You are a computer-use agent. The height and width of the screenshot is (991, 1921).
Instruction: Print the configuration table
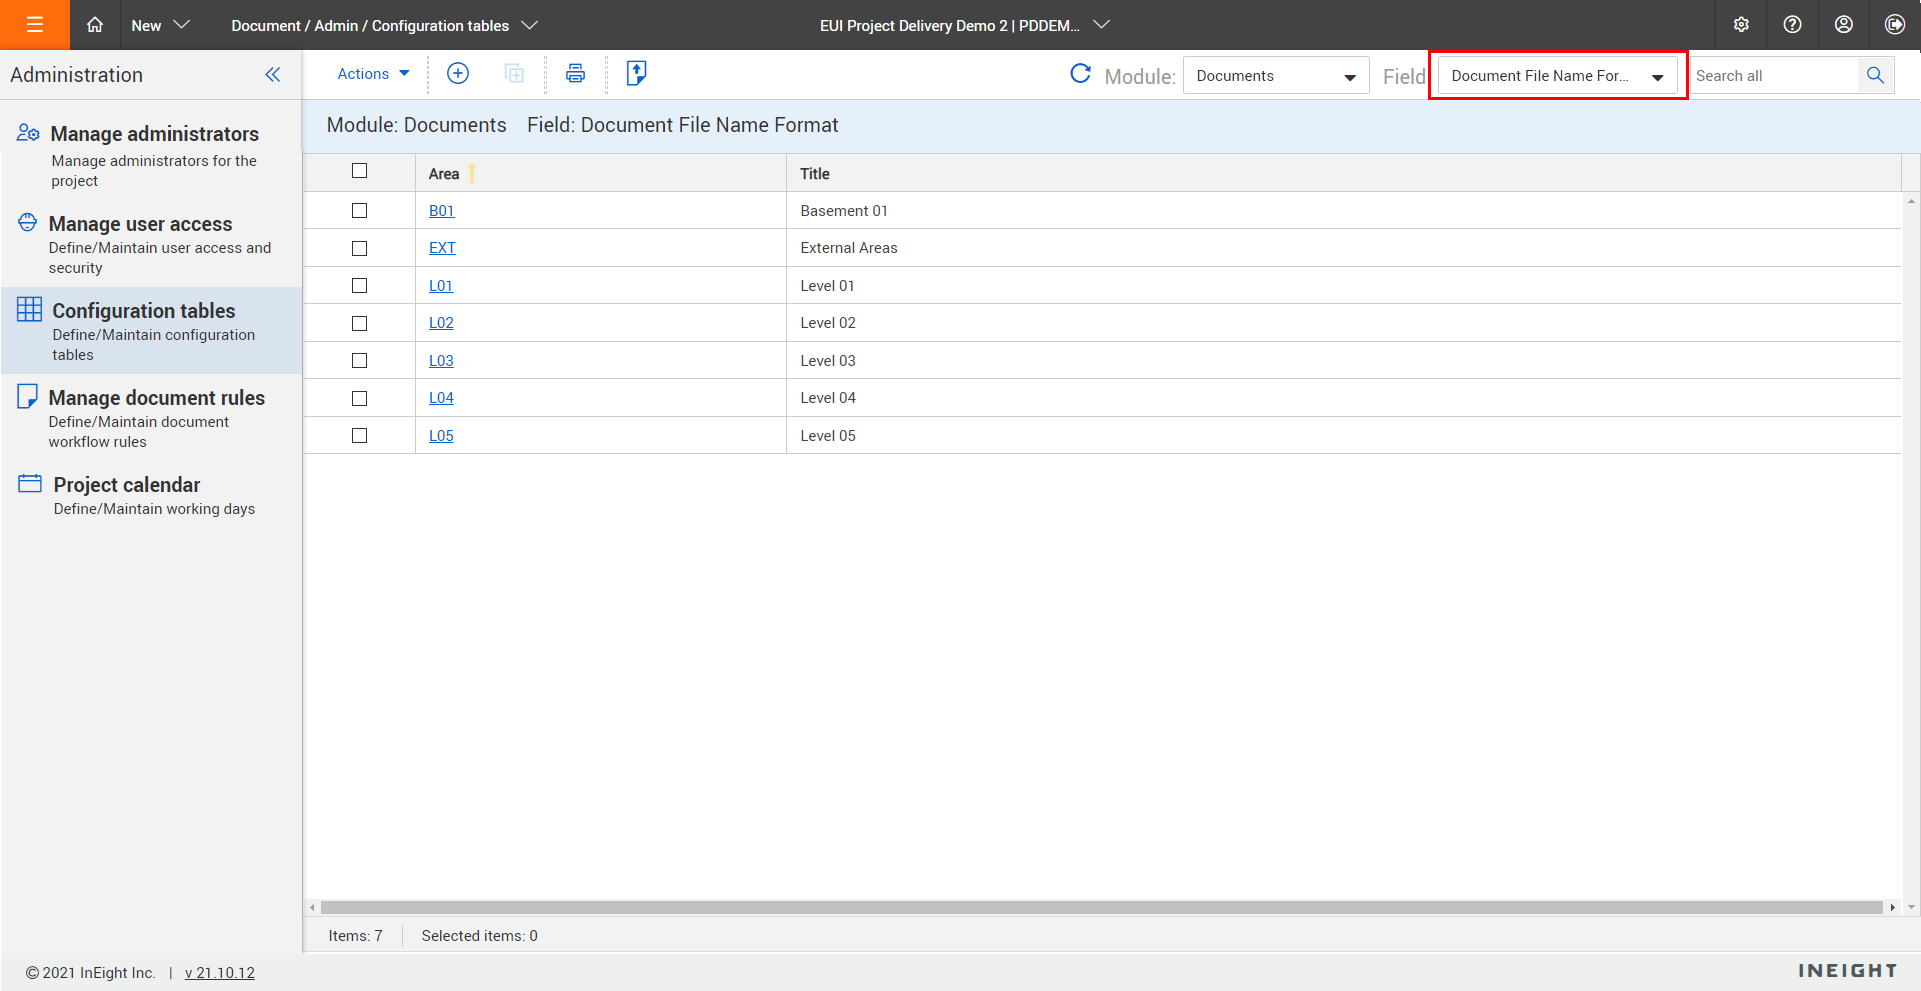point(575,73)
